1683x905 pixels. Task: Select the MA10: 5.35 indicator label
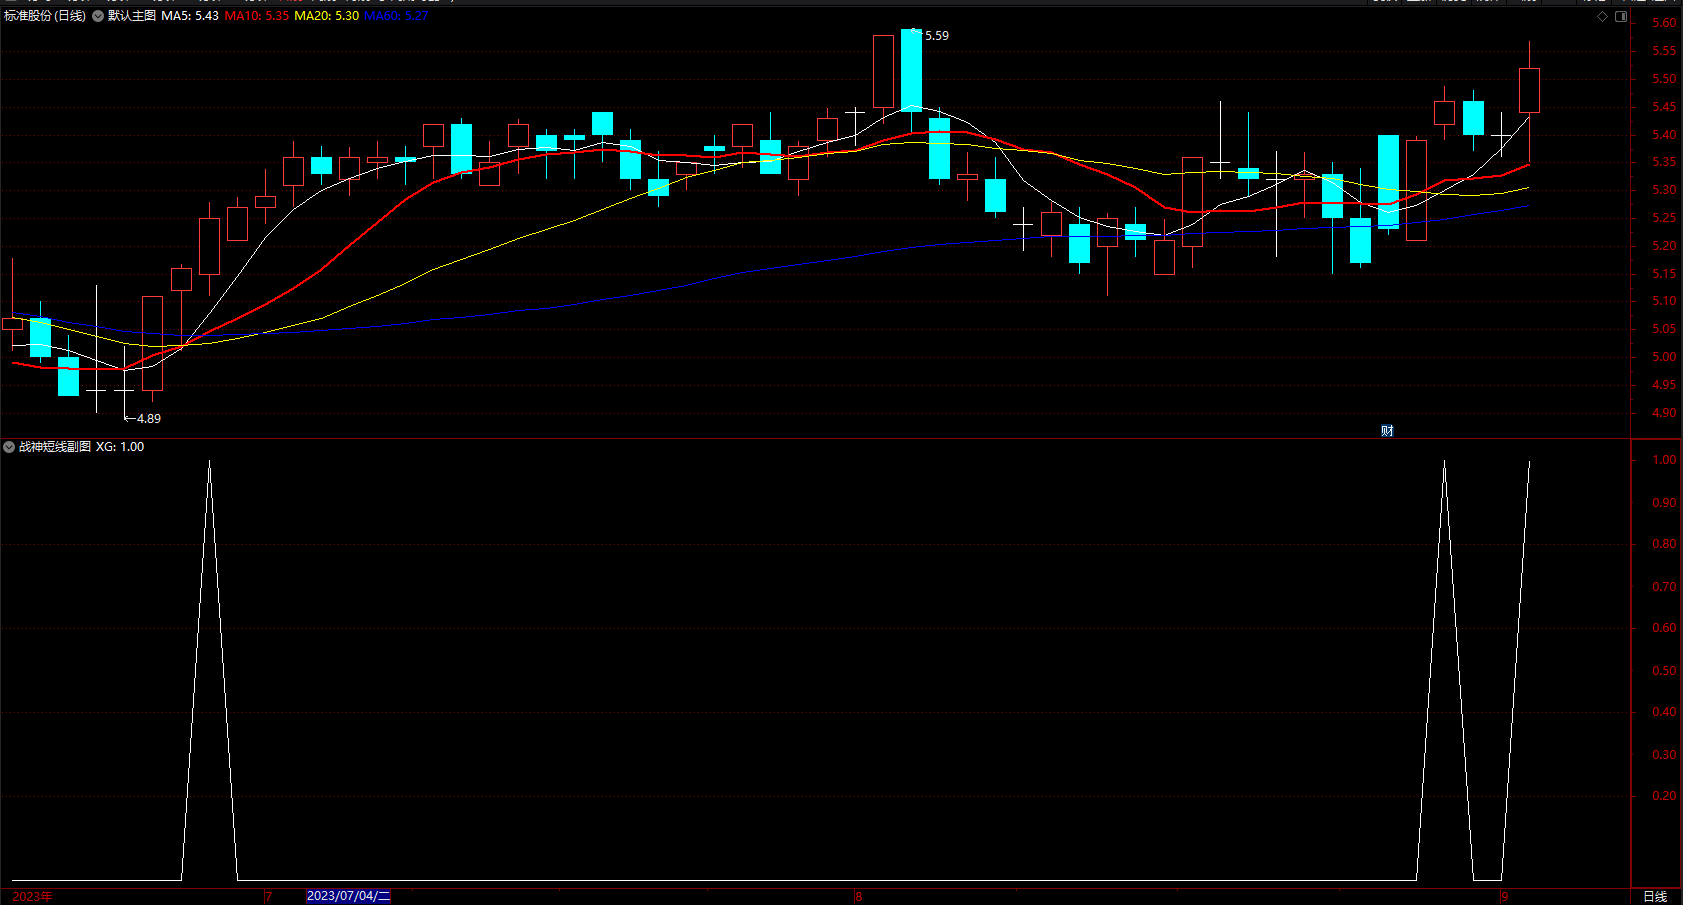(x=257, y=16)
